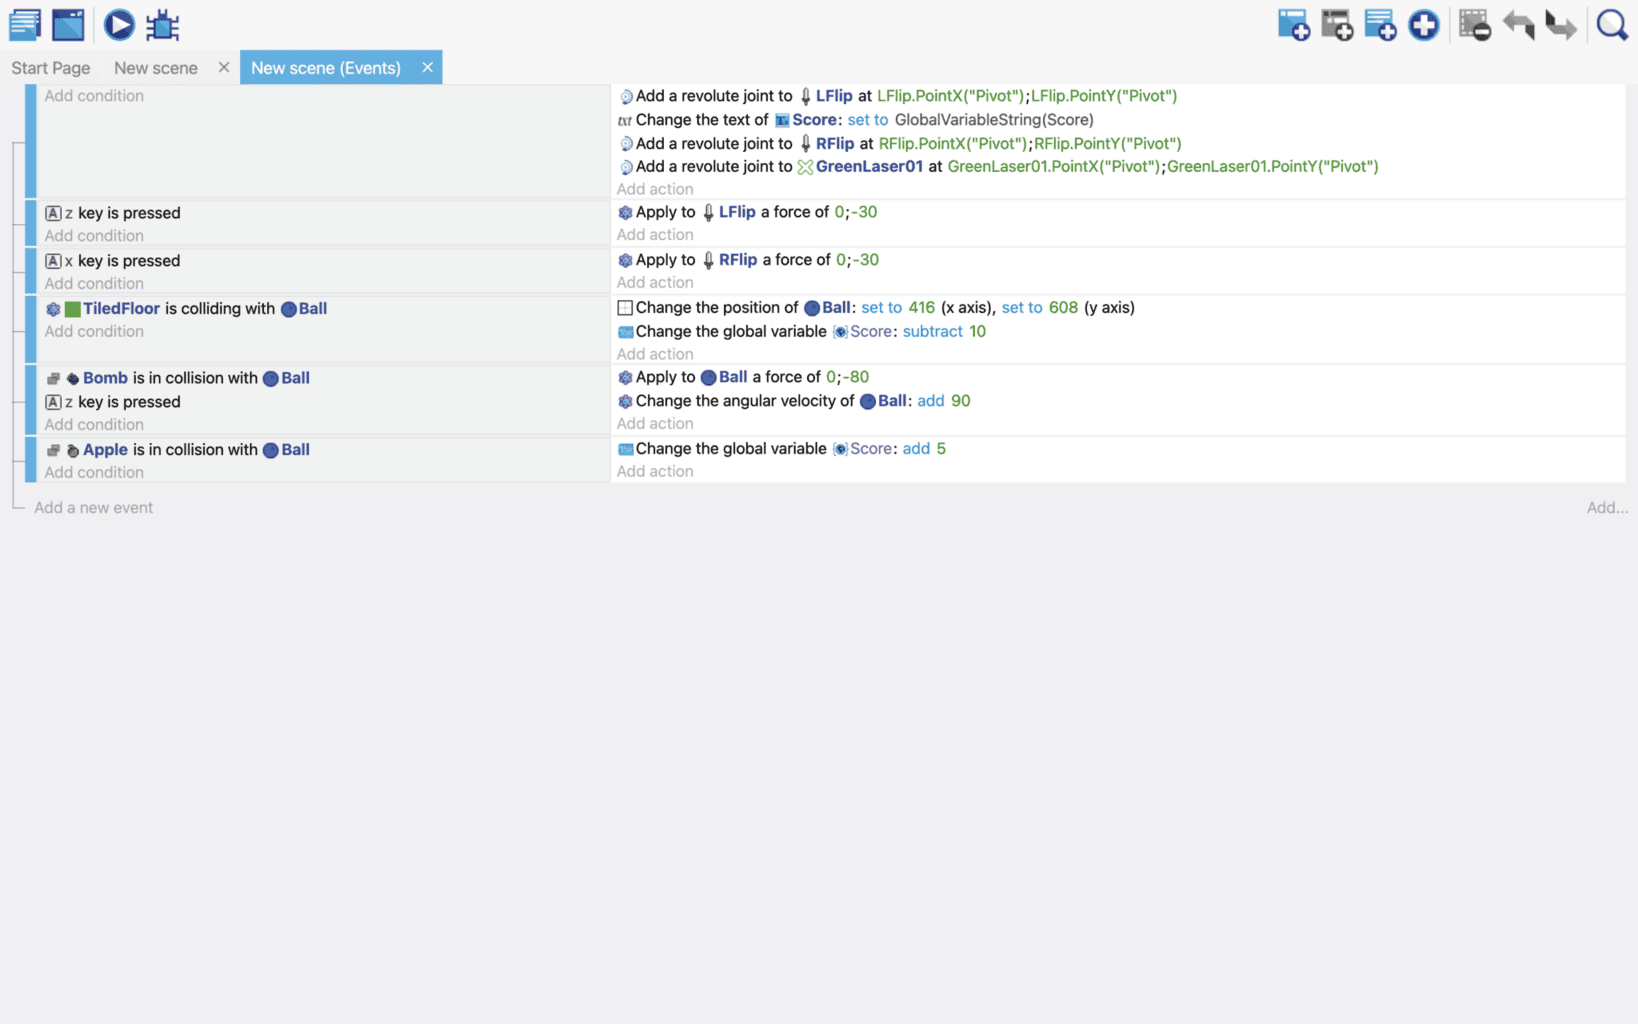This screenshot has height=1024, width=1638.
Task: Edit the 'subtract' operator in Score action
Action: click(x=932, y=332)
